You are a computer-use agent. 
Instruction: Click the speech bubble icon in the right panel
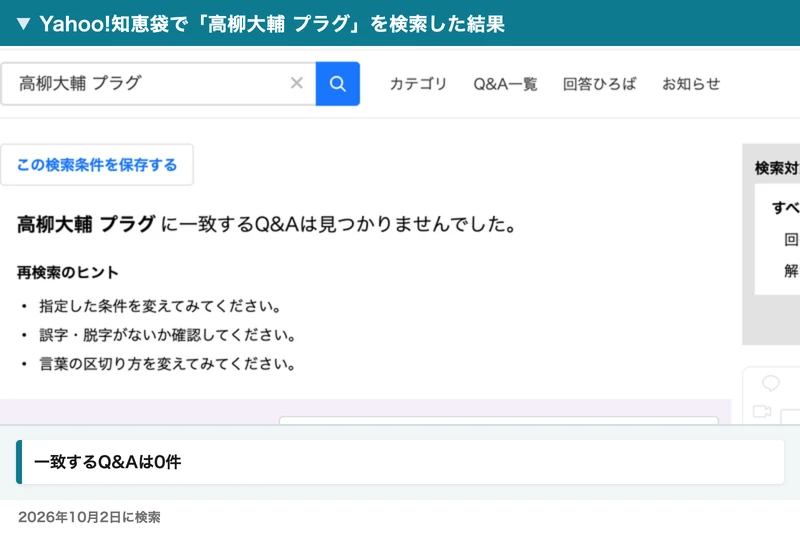click(770, 383)
